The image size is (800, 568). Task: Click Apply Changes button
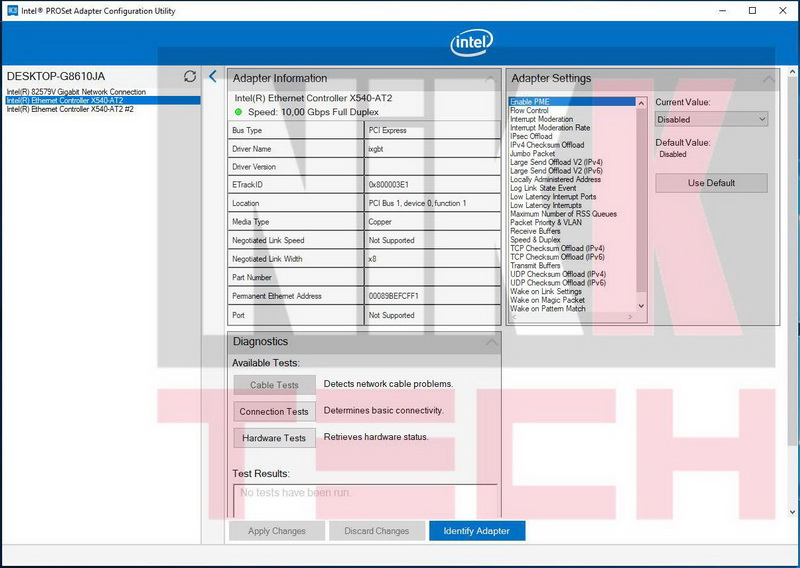pos(277,531)
